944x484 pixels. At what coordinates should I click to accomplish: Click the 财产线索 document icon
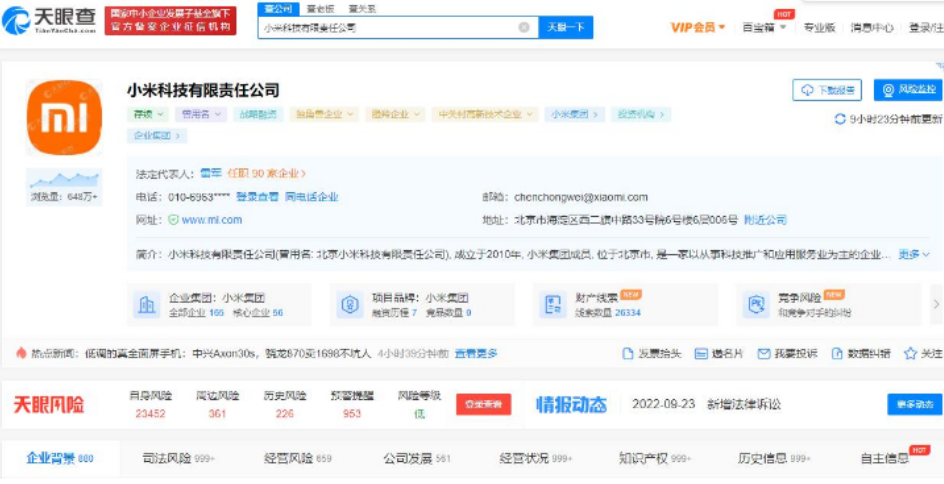point(552,305)
